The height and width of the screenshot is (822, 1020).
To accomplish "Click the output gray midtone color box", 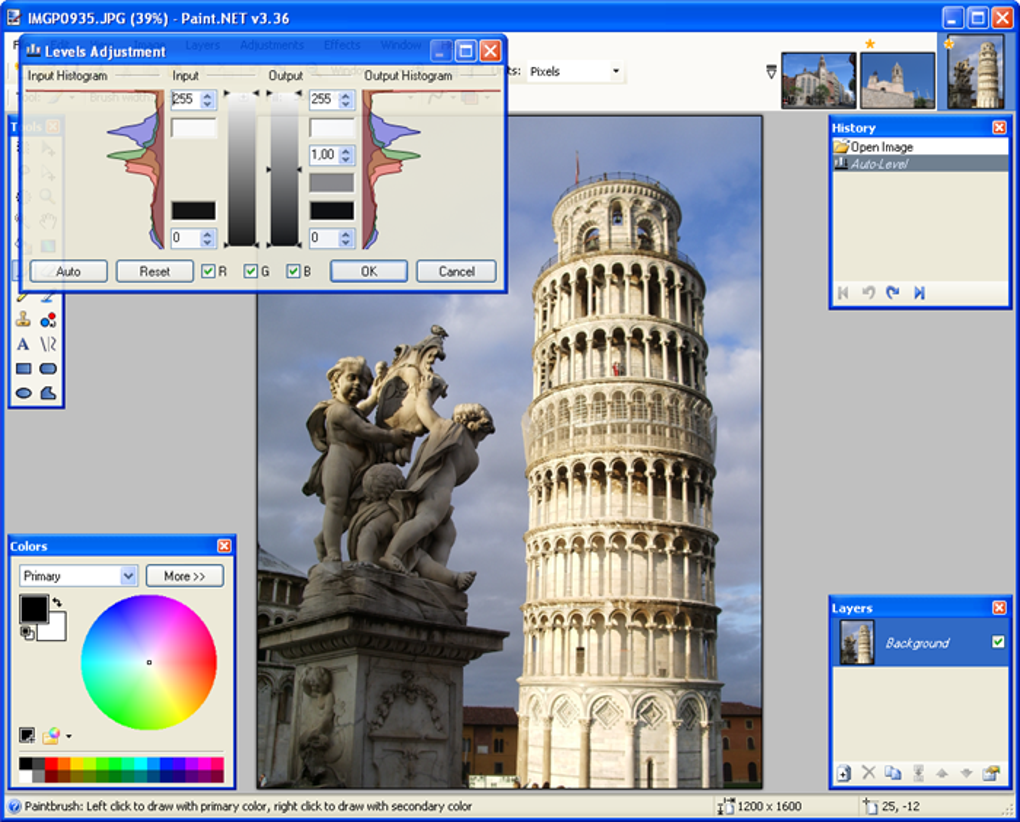I will point(332,183).
